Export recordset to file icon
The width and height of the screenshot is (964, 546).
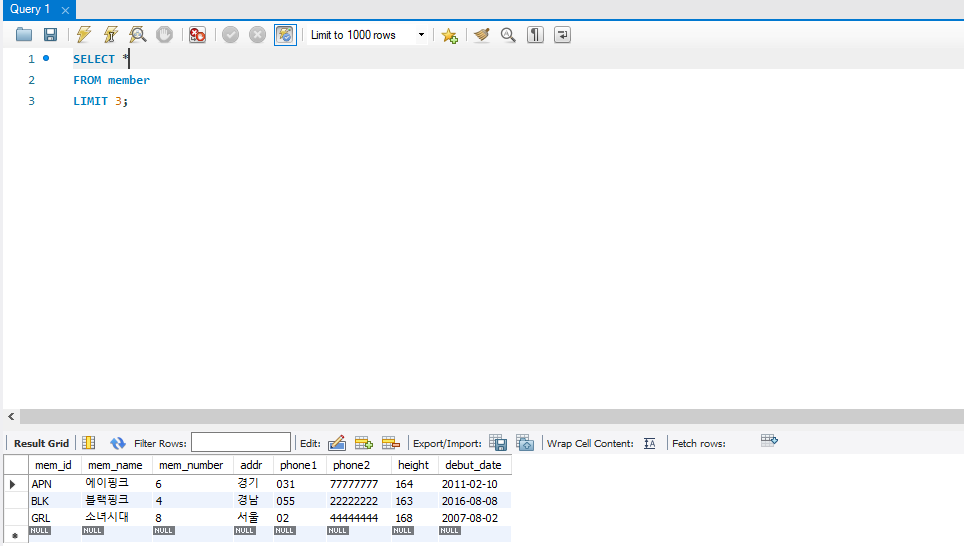[x=498, y=442]
